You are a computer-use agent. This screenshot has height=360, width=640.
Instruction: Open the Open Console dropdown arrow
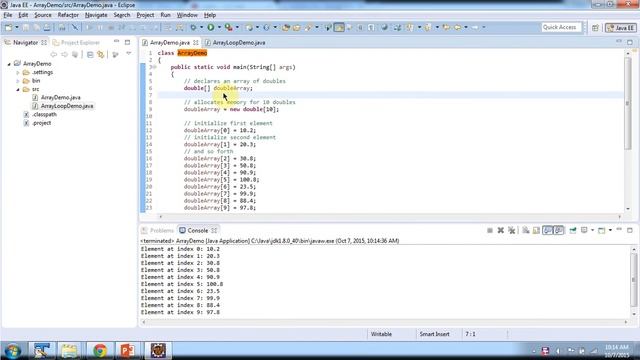pos(610,231)
